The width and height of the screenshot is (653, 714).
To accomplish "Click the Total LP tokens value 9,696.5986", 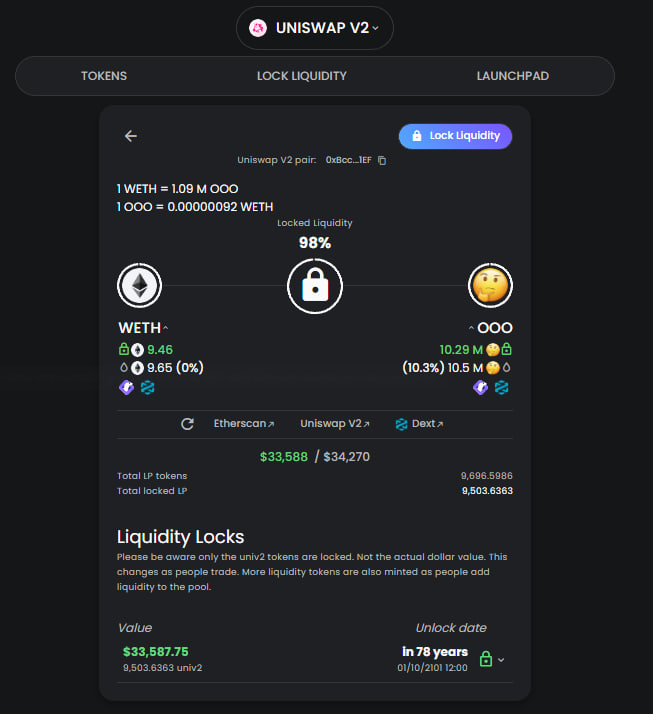I will pos(486,476).
